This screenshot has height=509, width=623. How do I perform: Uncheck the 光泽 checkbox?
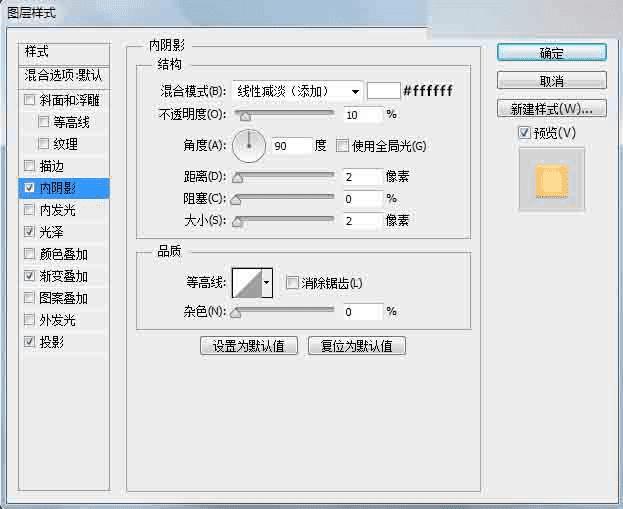click(x=29, y=231)
